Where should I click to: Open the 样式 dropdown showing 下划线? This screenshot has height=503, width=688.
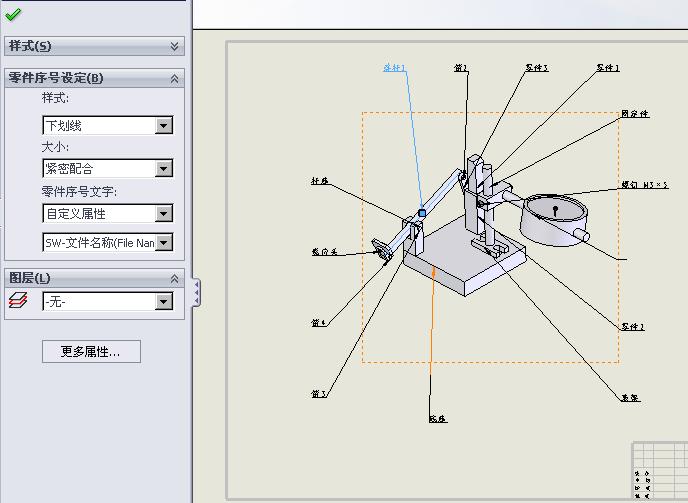click(164, 126)
